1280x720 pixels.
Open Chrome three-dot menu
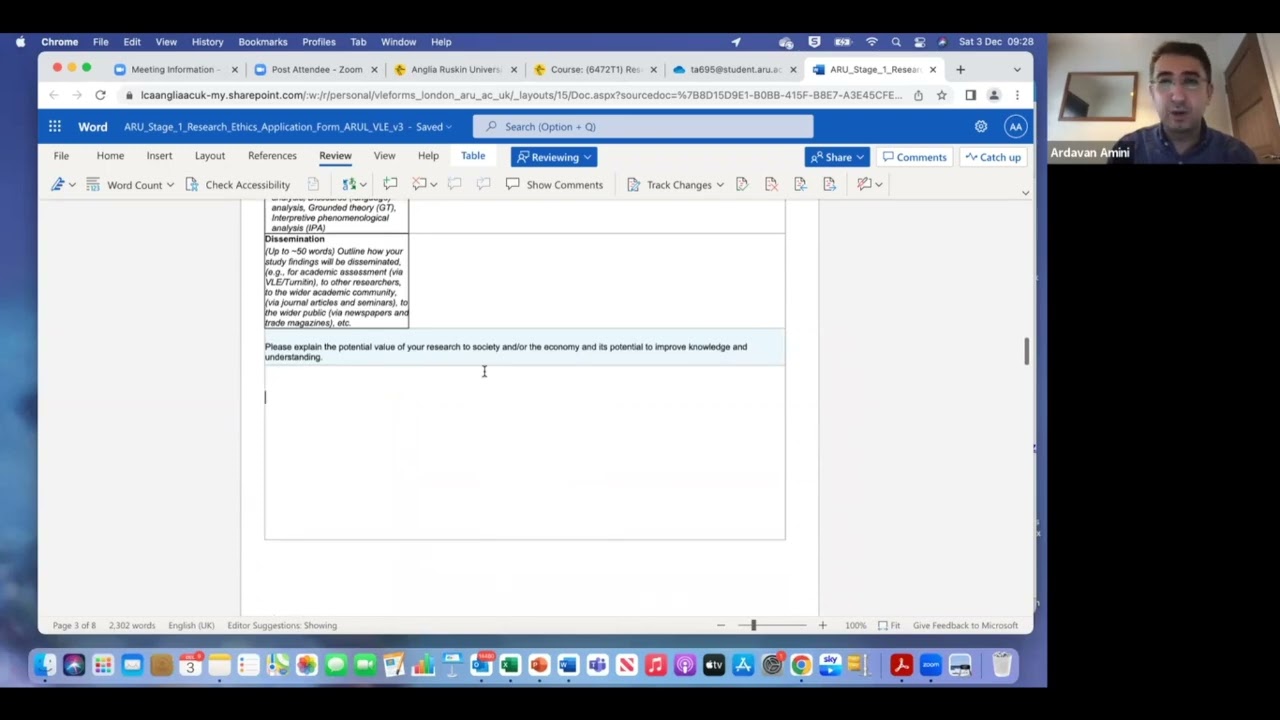(x=1017, y=95)
